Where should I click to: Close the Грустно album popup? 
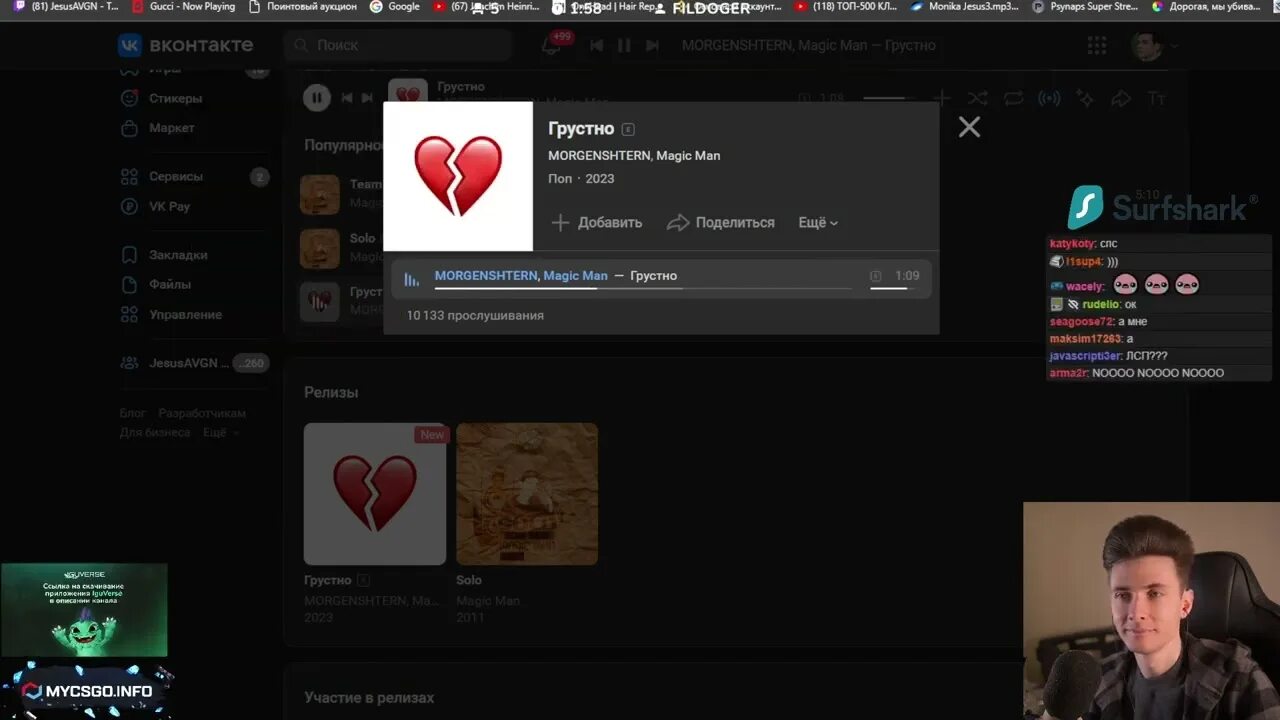pyautogui.click(x=969, y=127)
